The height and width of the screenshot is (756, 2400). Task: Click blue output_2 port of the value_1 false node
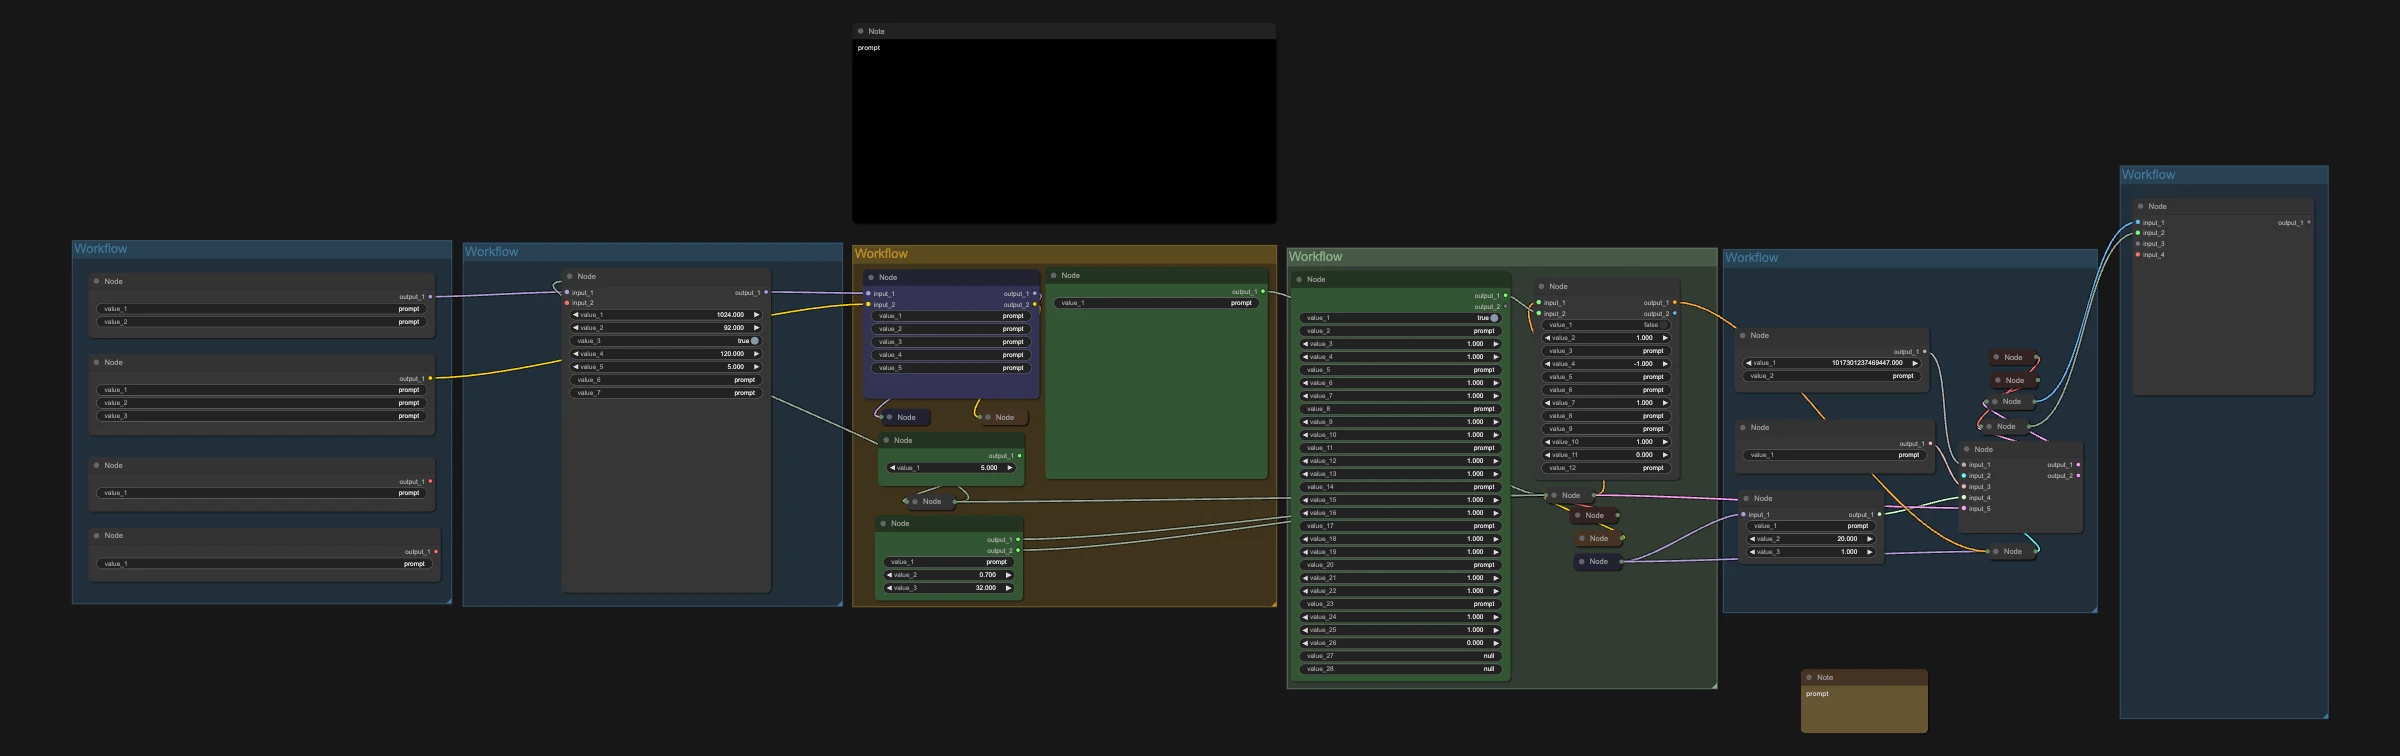click(1675, 313)
